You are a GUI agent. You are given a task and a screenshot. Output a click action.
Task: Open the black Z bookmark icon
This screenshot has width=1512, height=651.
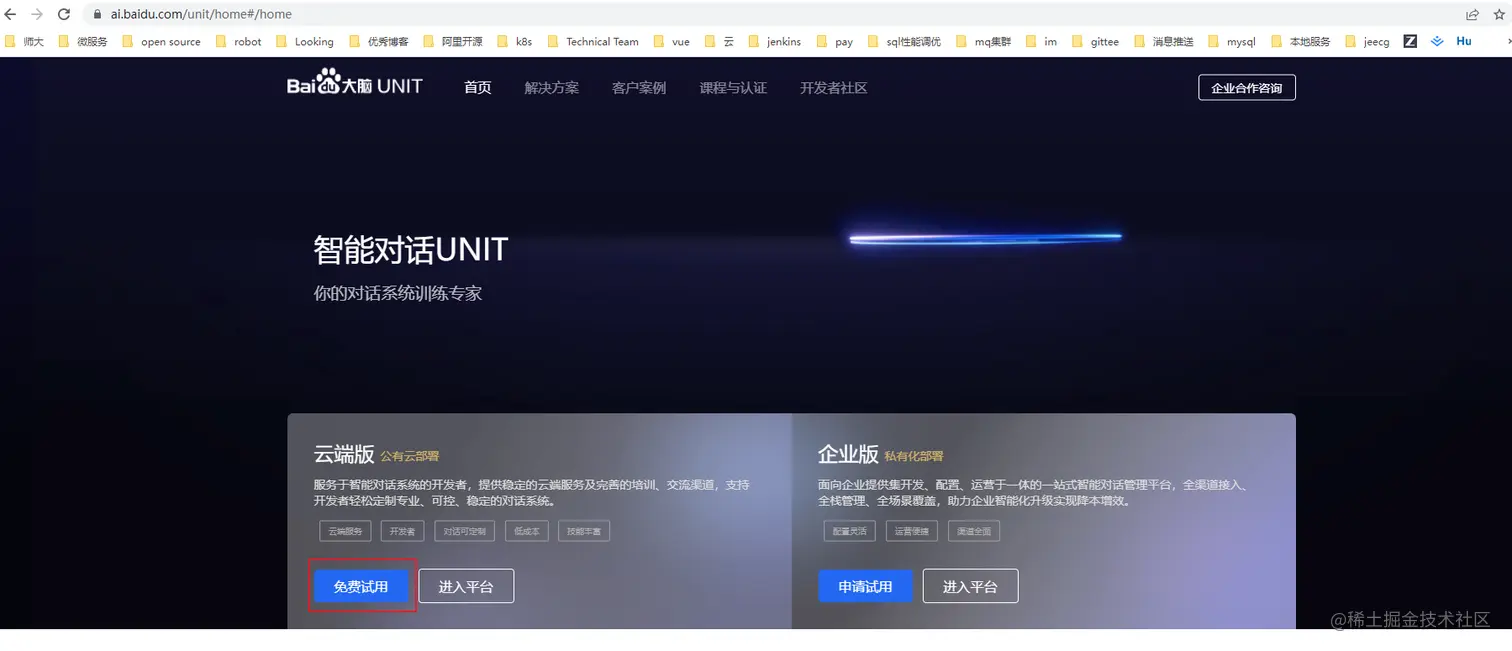[1410, 41]
